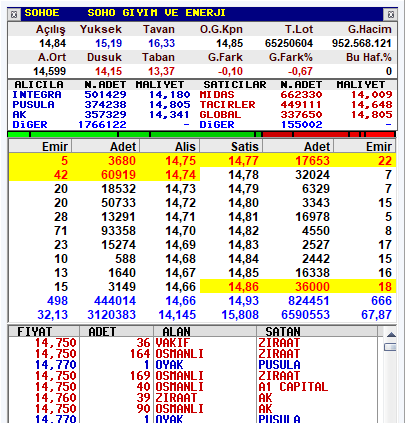
Task: Click the Alis column header
Action: (185, 147)
